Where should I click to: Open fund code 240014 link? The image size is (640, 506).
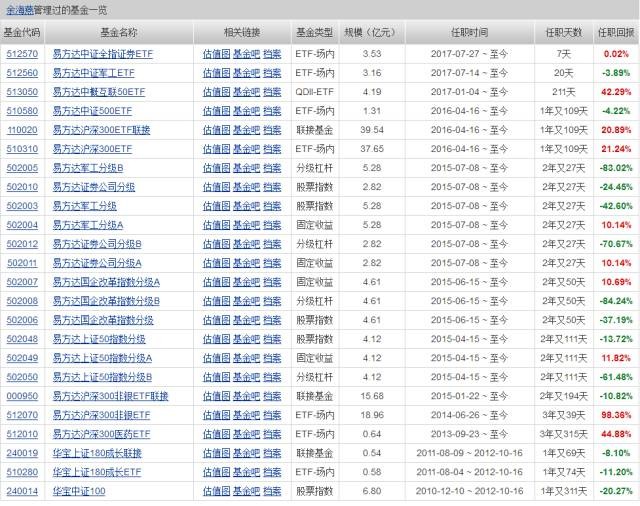[22, 491]
